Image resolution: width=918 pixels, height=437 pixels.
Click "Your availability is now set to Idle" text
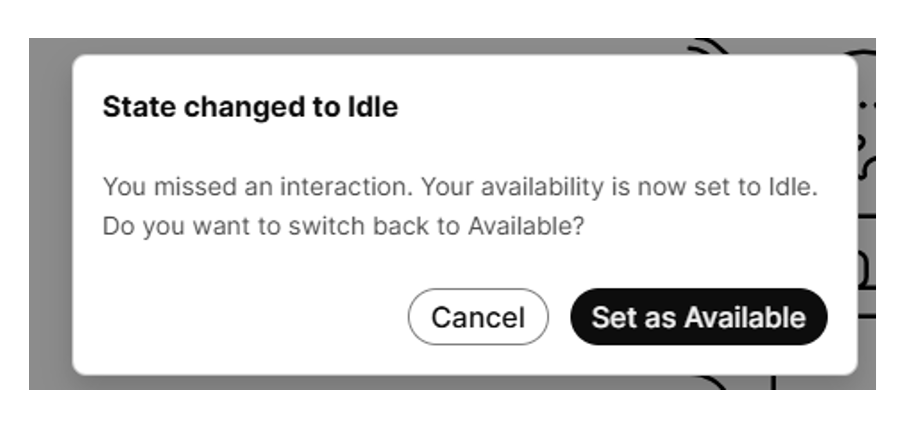pyautogui.click(x=619, y=187)
